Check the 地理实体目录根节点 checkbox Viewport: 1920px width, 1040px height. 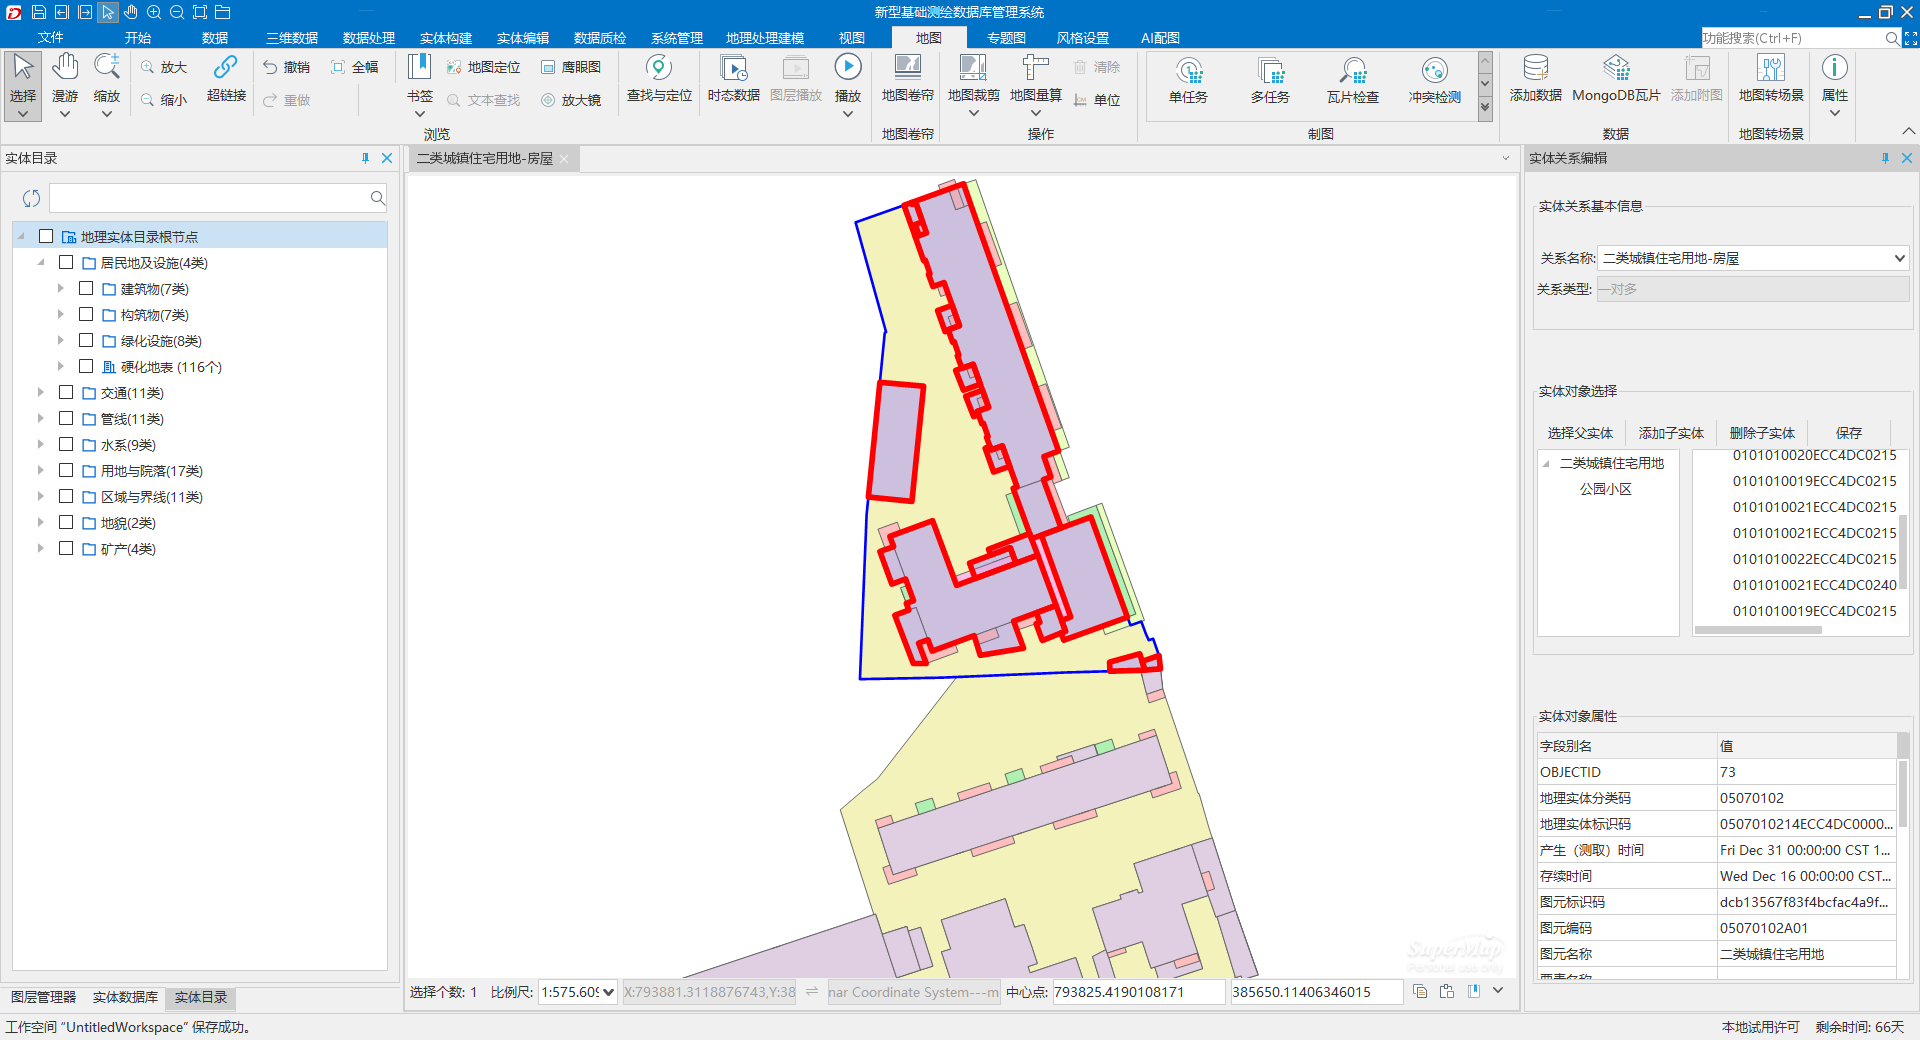pyautogui.click(x=46, y=236)
